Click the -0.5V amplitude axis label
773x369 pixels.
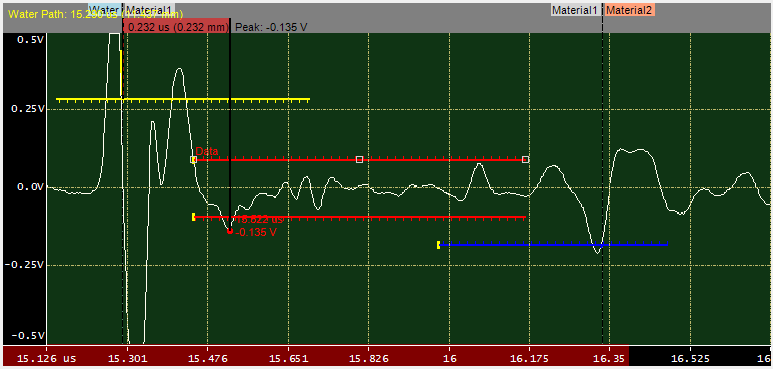(27, 335)
